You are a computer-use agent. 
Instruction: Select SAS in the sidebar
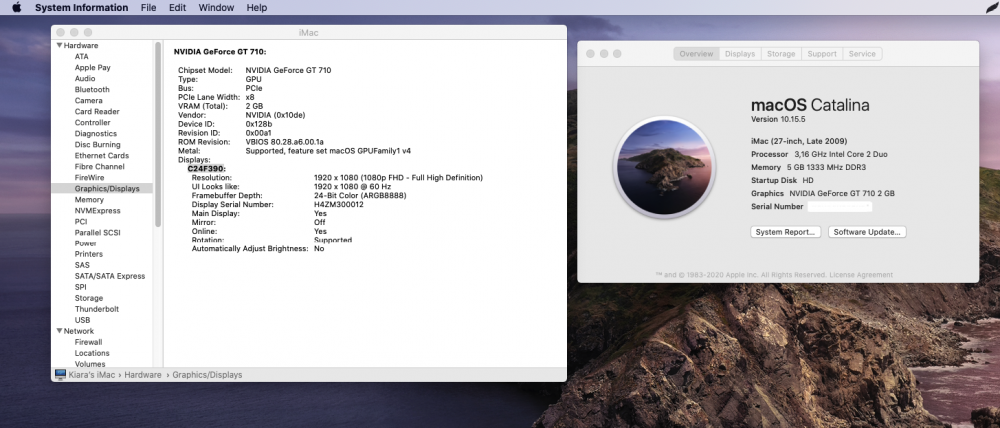tap(82, 265)
